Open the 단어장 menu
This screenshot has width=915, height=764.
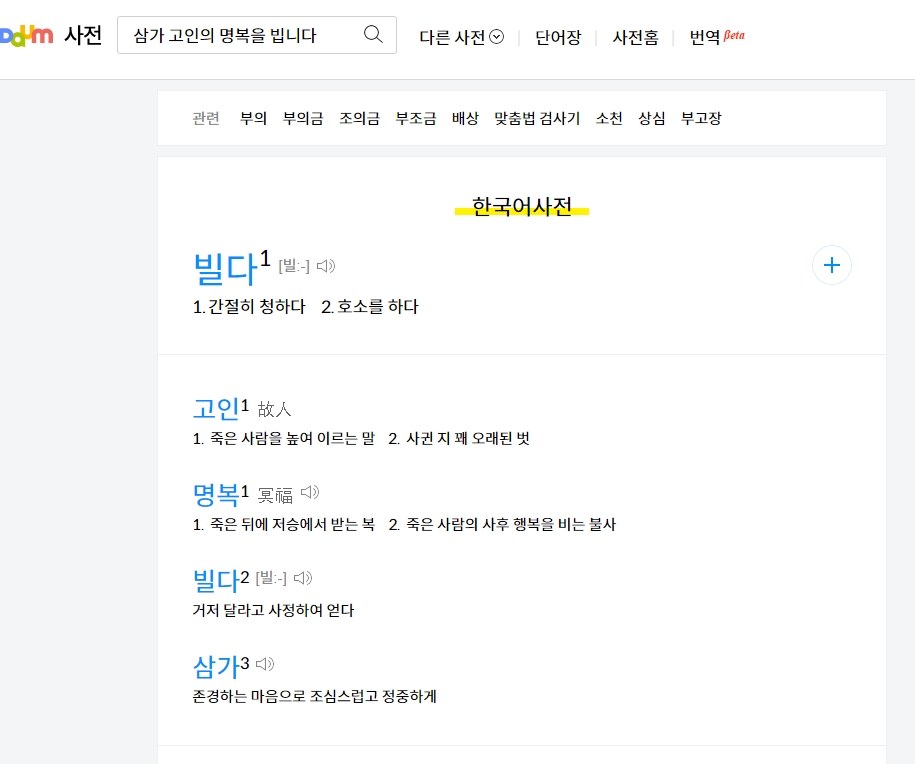(557, 34)
